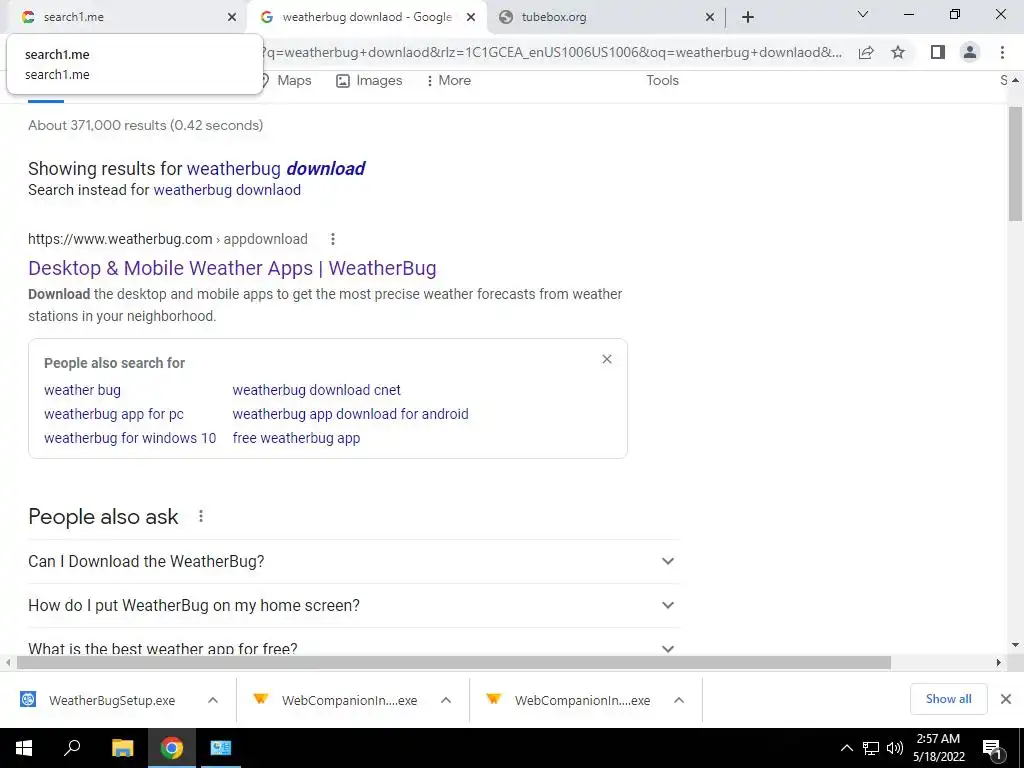Click the blue app icon beside Chrome on taskbar

221,748
